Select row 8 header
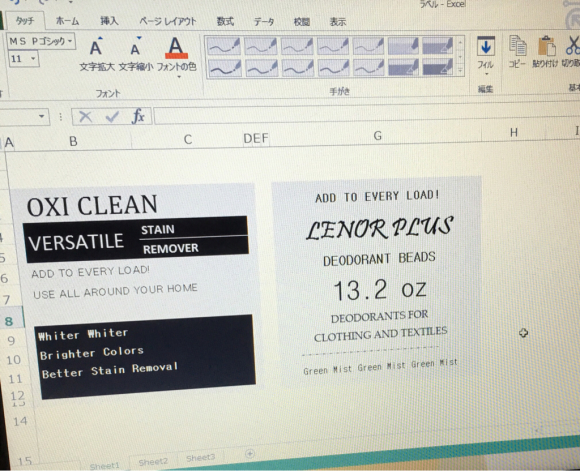This screenshot has height=471, width=580. (9, 322)
